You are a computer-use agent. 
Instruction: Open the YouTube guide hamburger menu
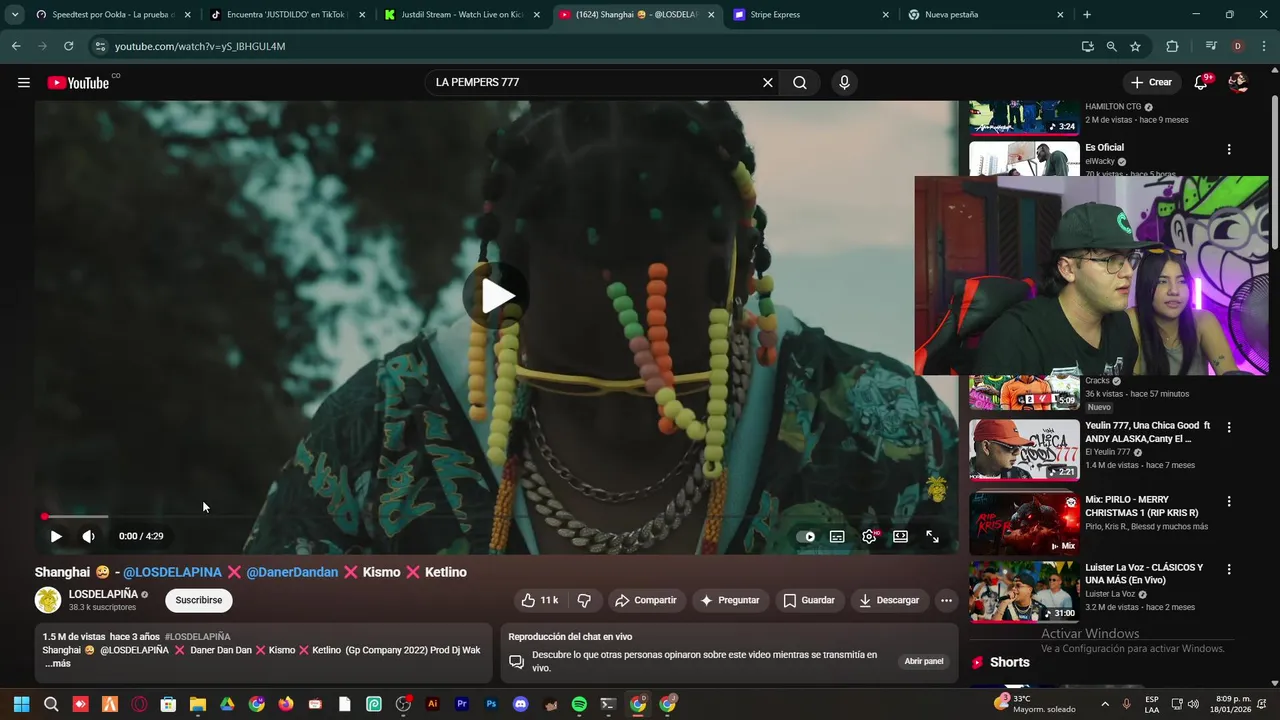pyautogui.click(x=24, y=83)
